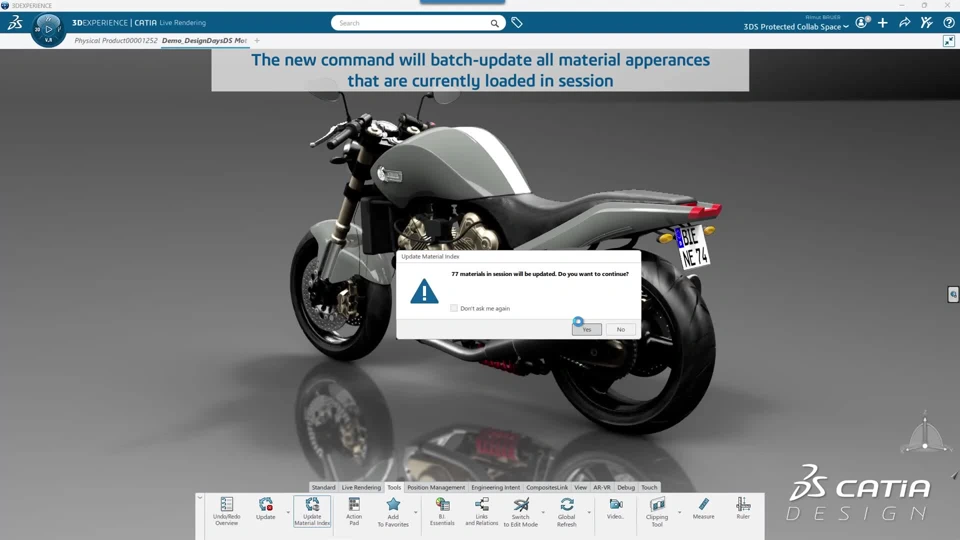Screen dimensions: 960x540
Task: Open the tag (6WTags) icon
Action: (517, 23)
